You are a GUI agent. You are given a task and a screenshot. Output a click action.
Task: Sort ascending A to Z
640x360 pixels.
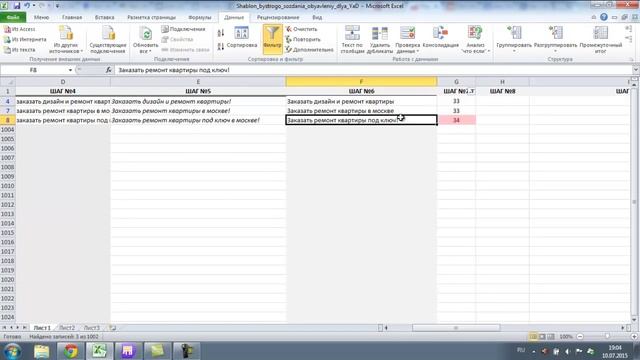point(221,33)
